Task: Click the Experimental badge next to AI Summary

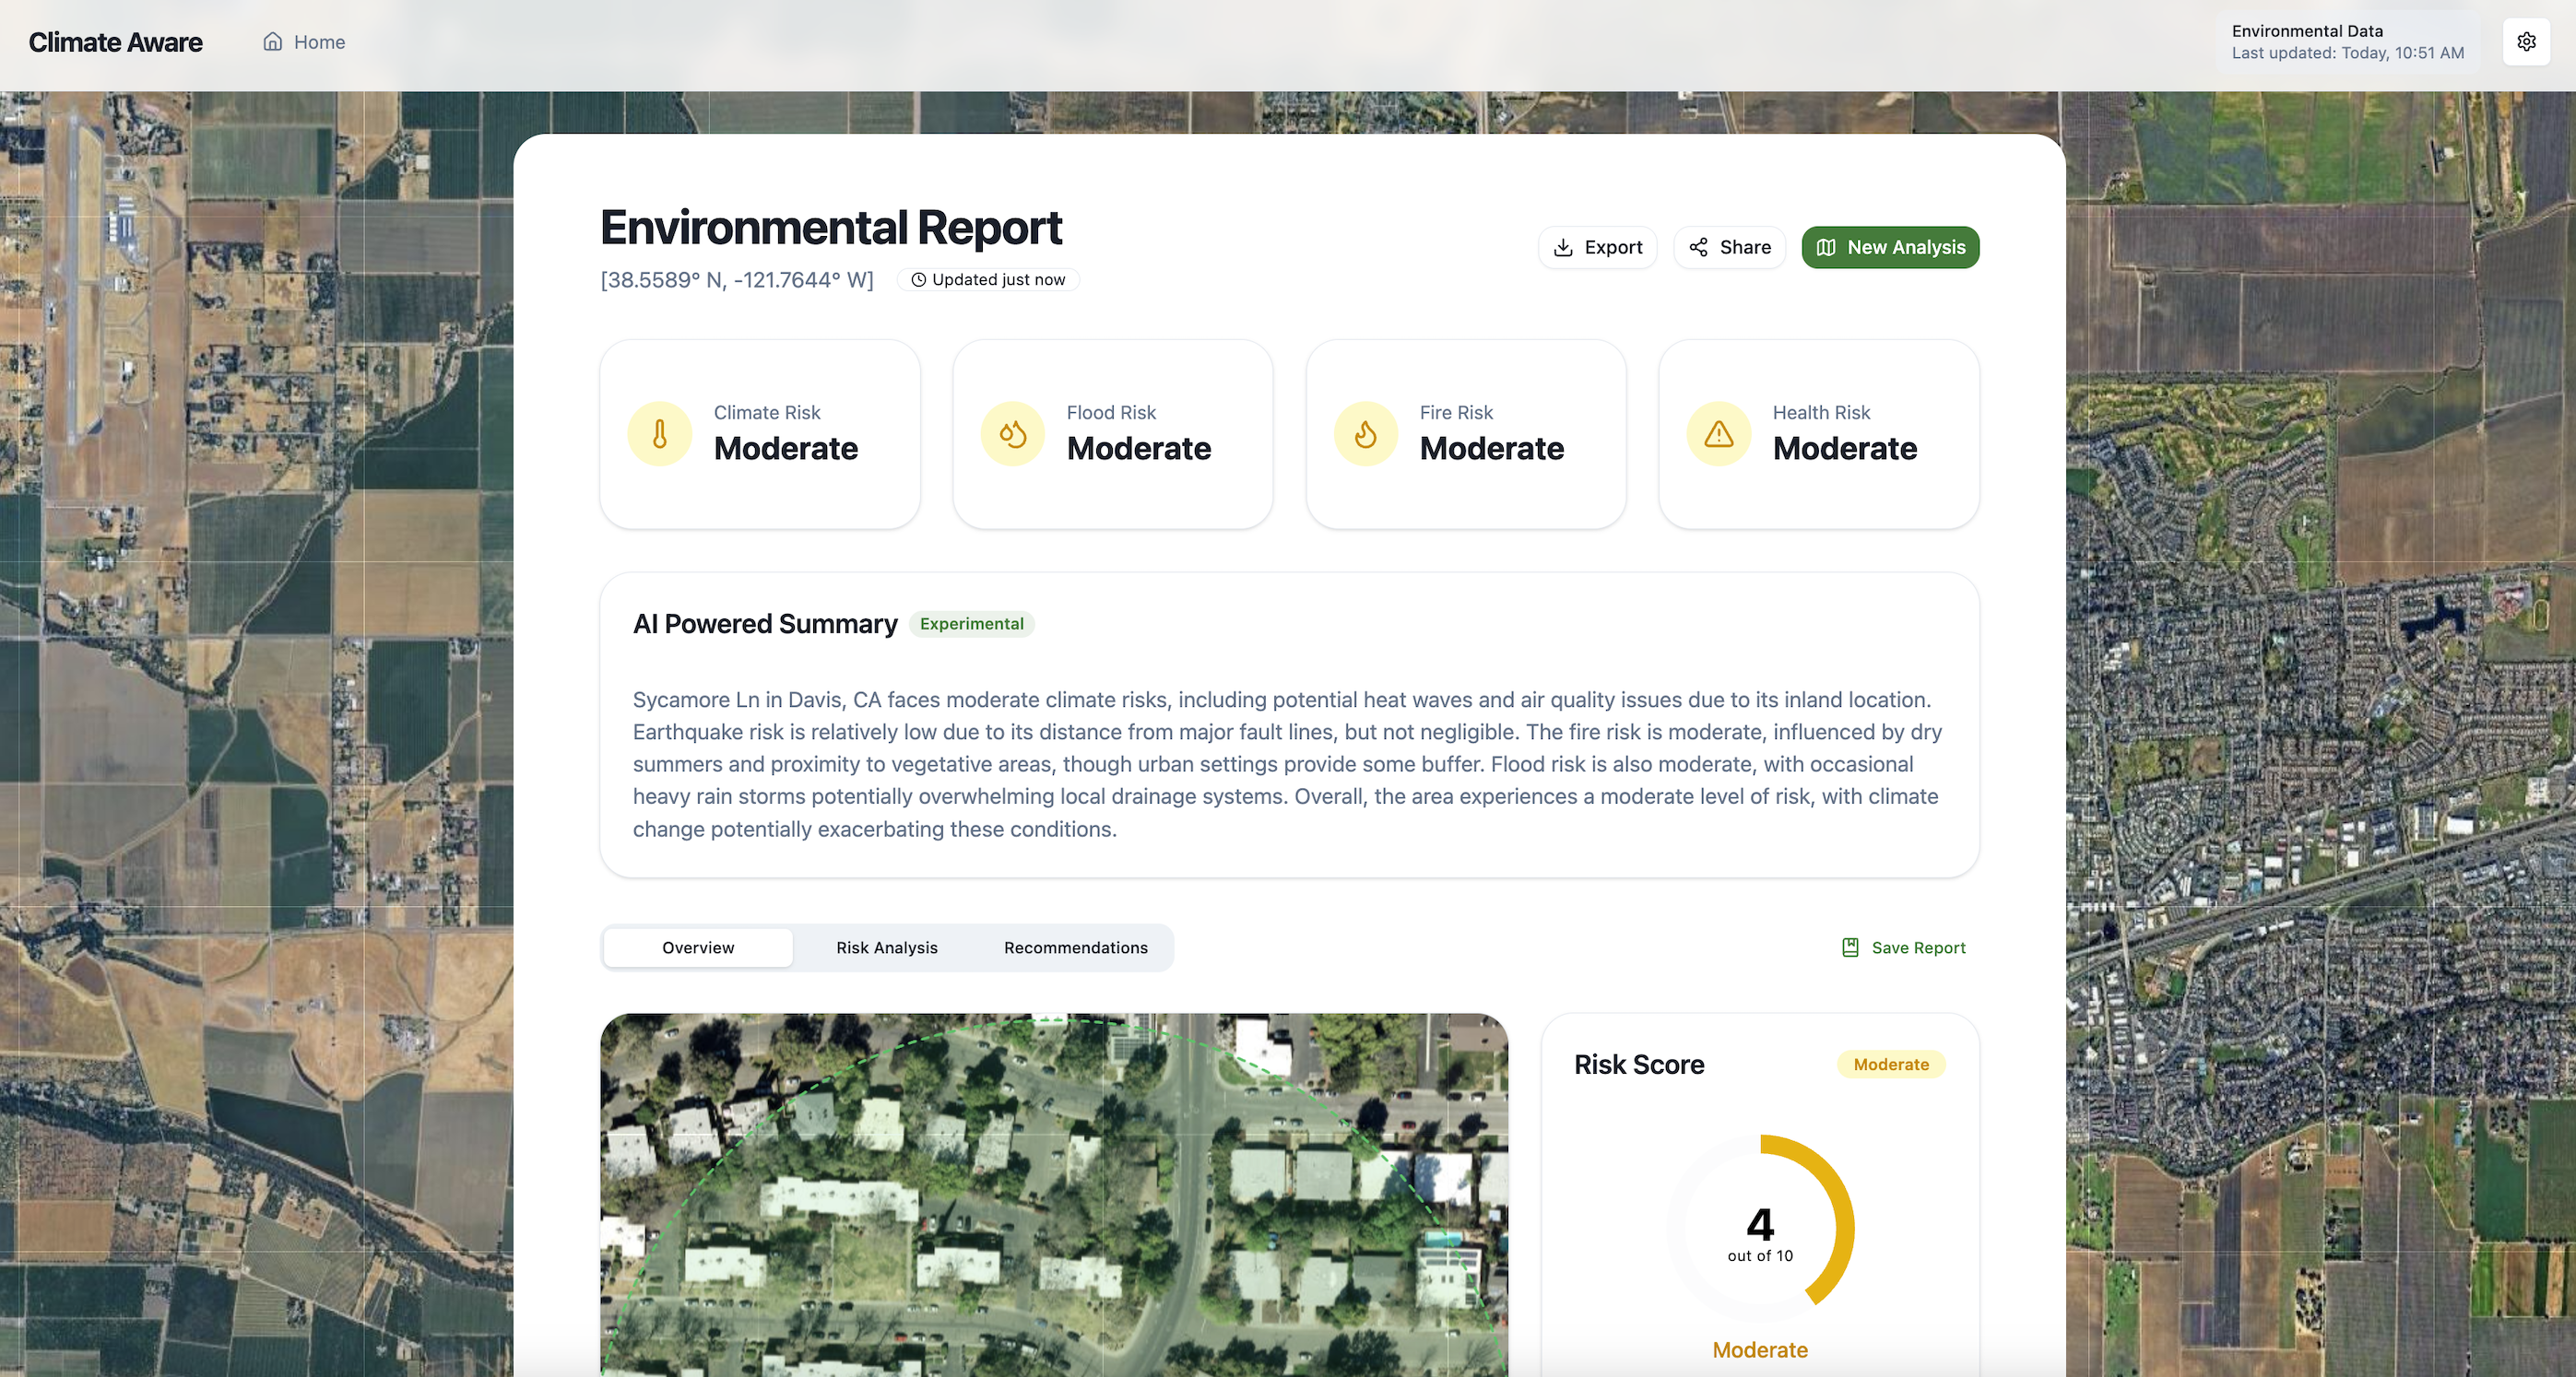Action: point(971,624)
